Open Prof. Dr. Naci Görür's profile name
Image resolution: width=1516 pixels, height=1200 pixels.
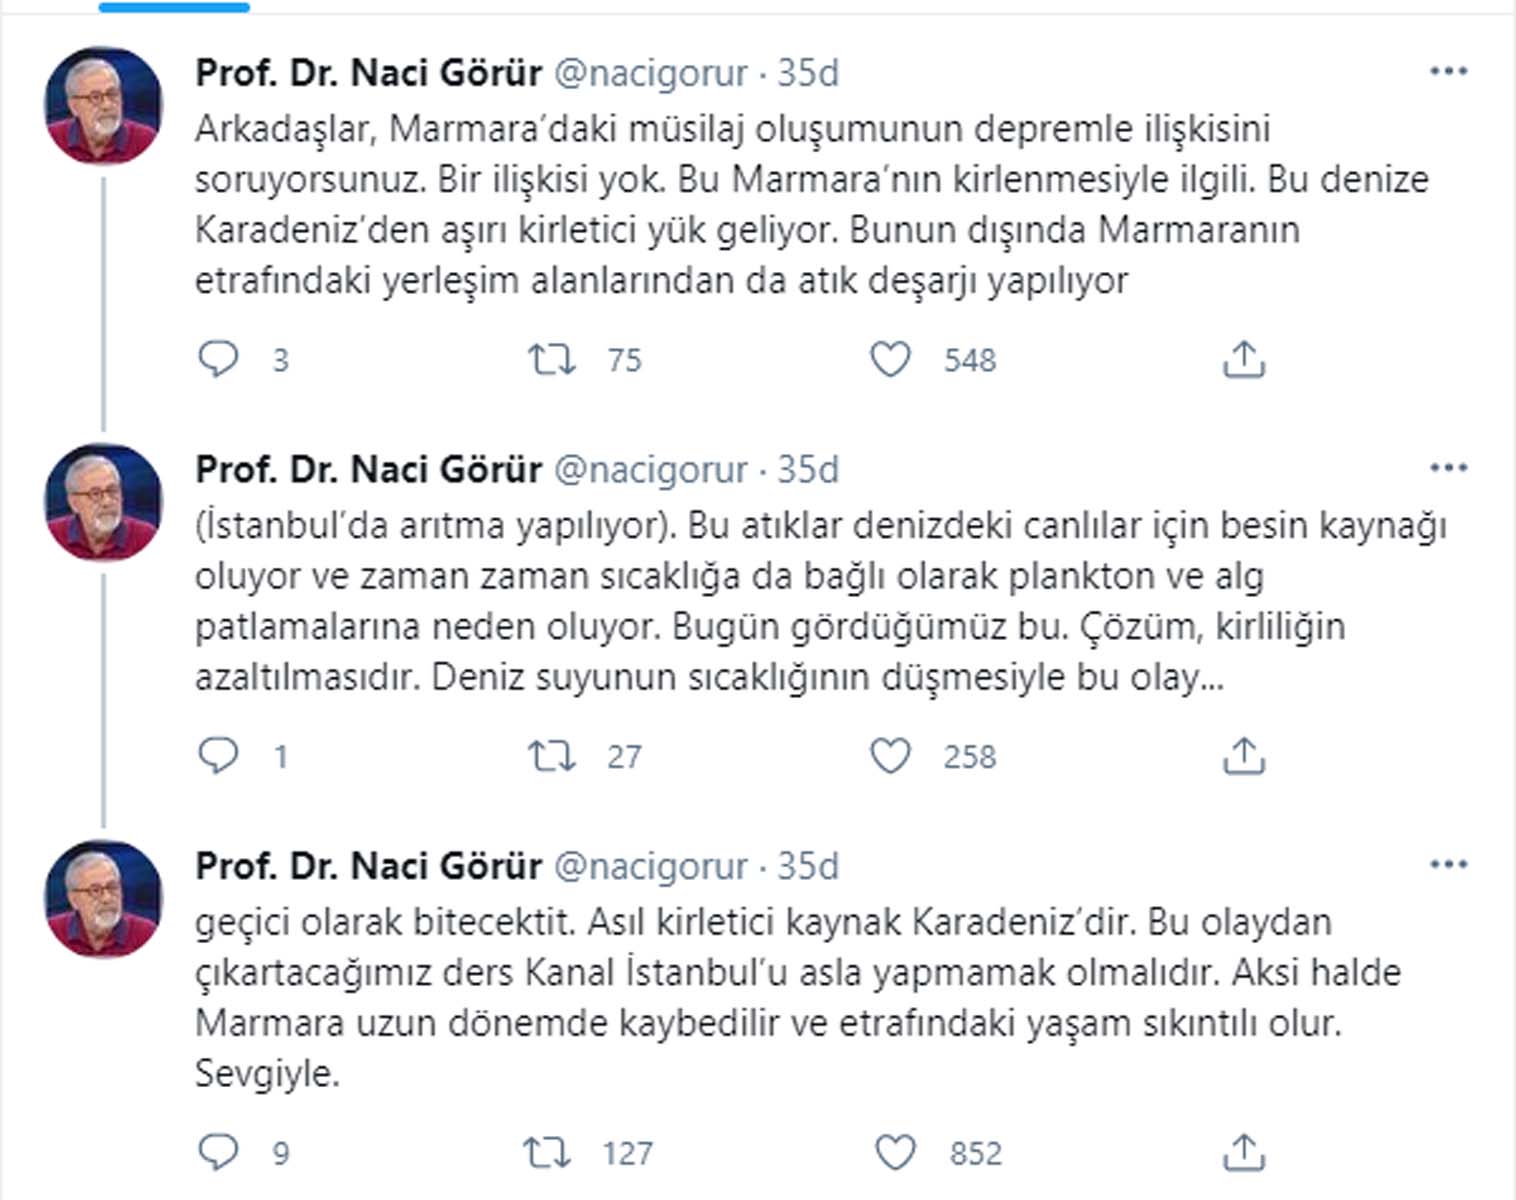368,70
